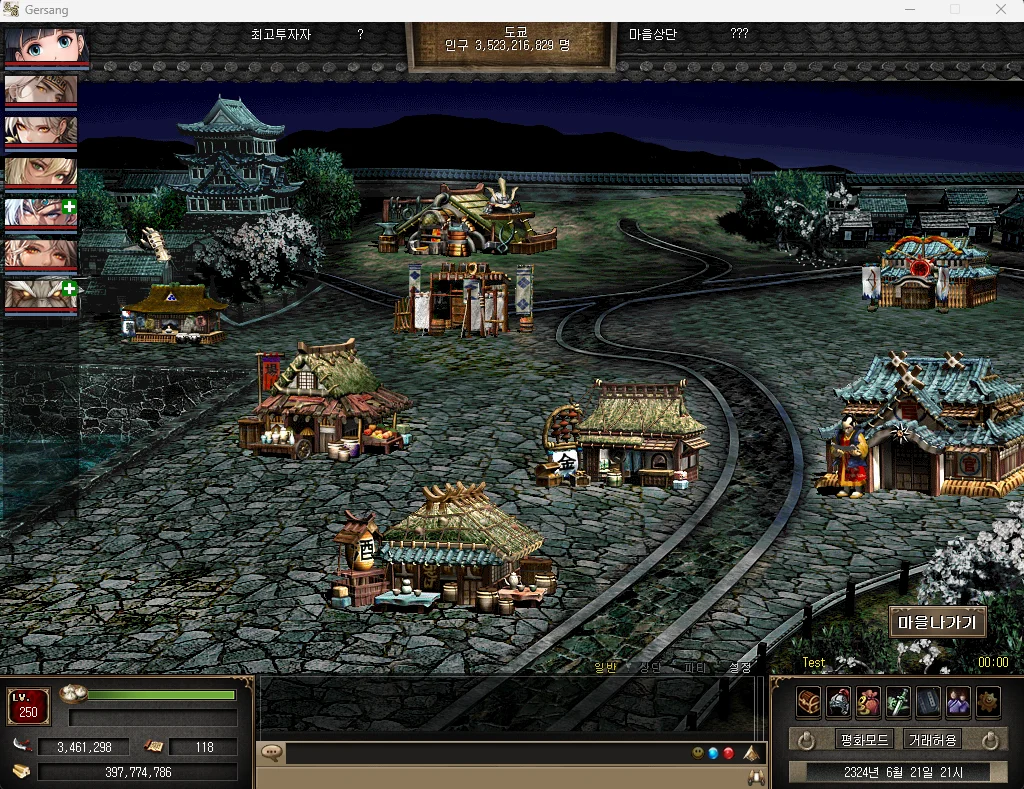Click the empty bar below green gauge
Image resolution: width=1024 pixels, height=789 pixels.
point(153,718)
